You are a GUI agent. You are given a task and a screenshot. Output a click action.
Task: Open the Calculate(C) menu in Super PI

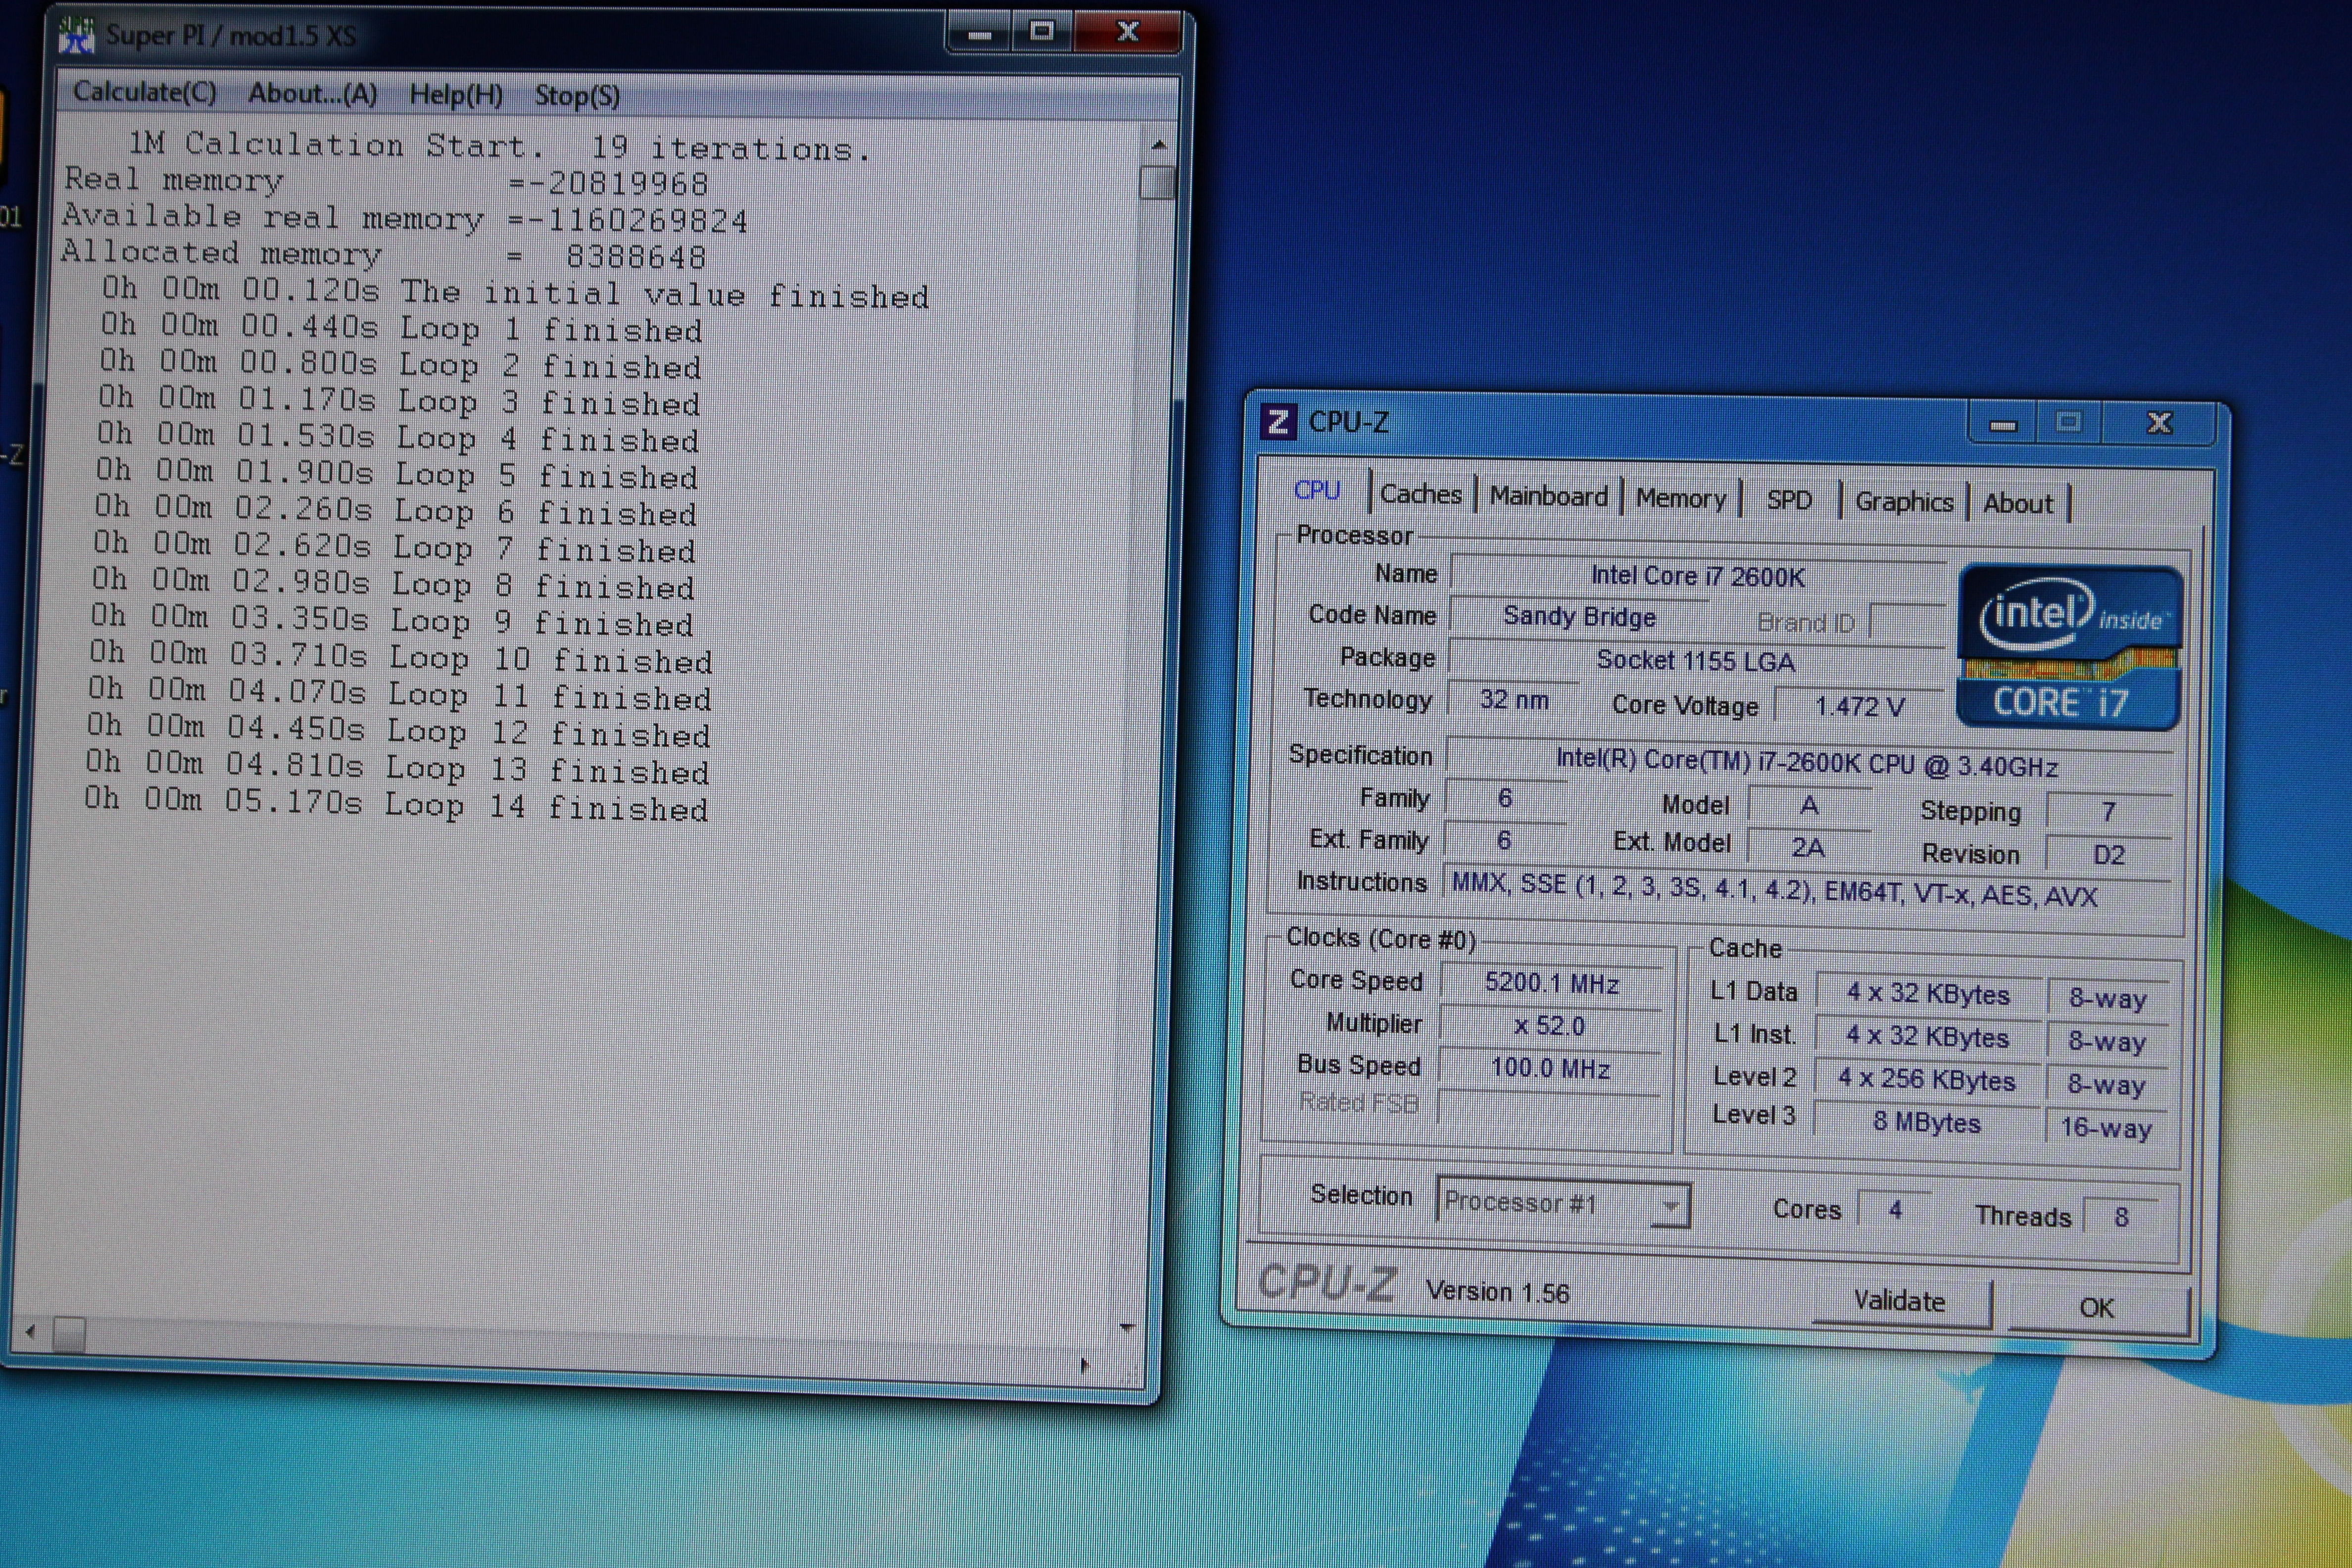pos(144,92)
